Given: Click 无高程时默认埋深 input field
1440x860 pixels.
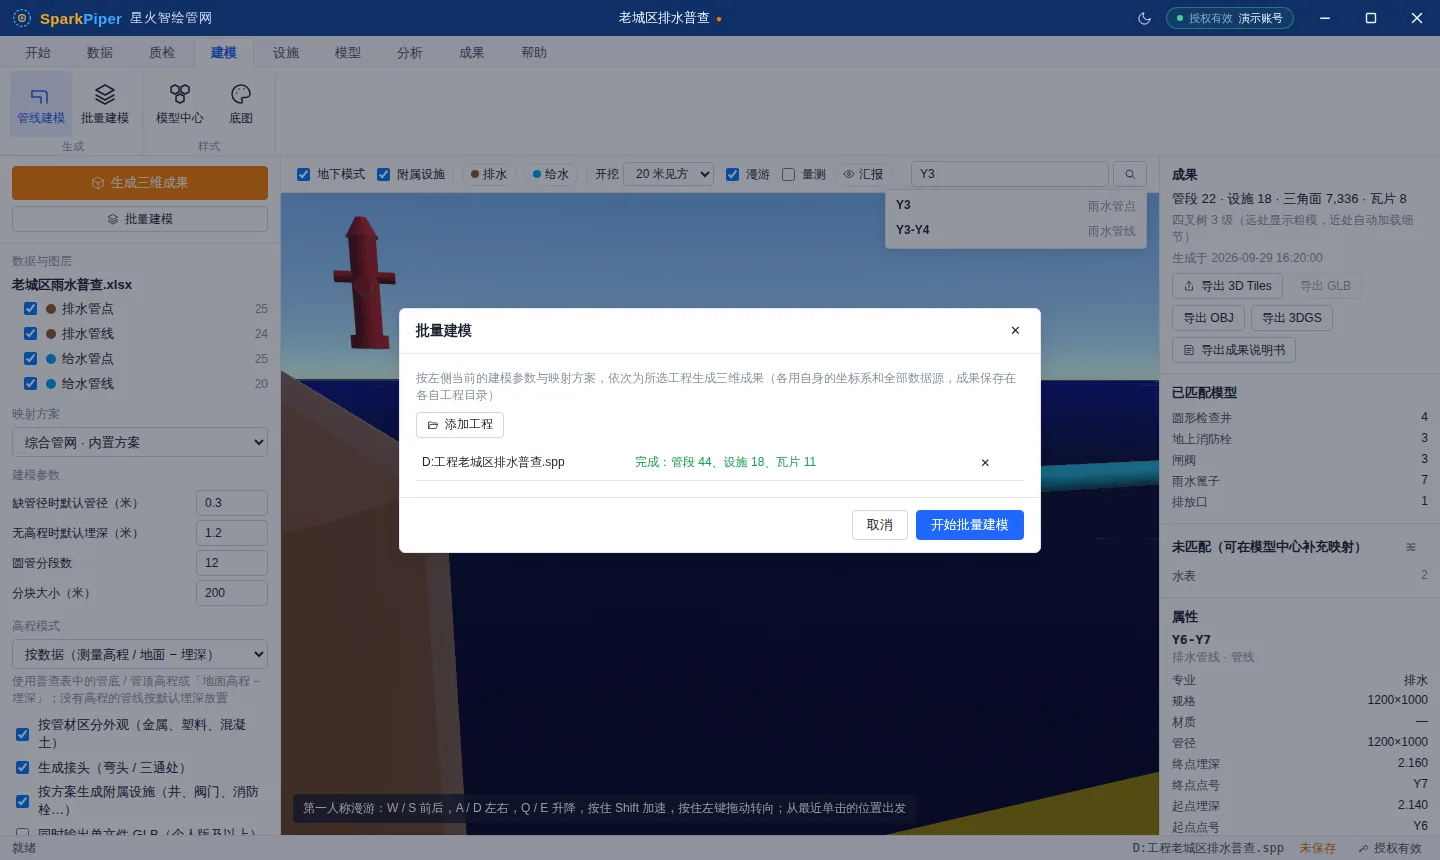Looking at the screenshot, I should [232, 533].
